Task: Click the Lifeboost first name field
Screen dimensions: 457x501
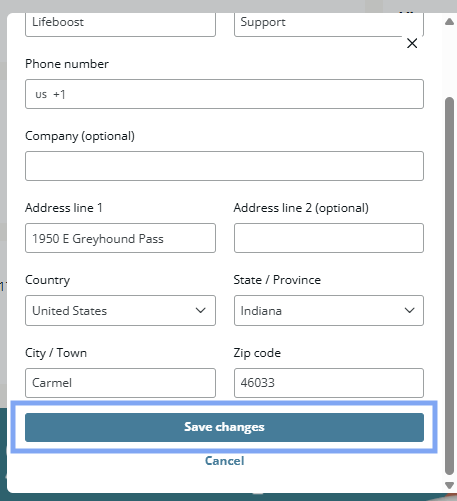Action: pos(120,24)
